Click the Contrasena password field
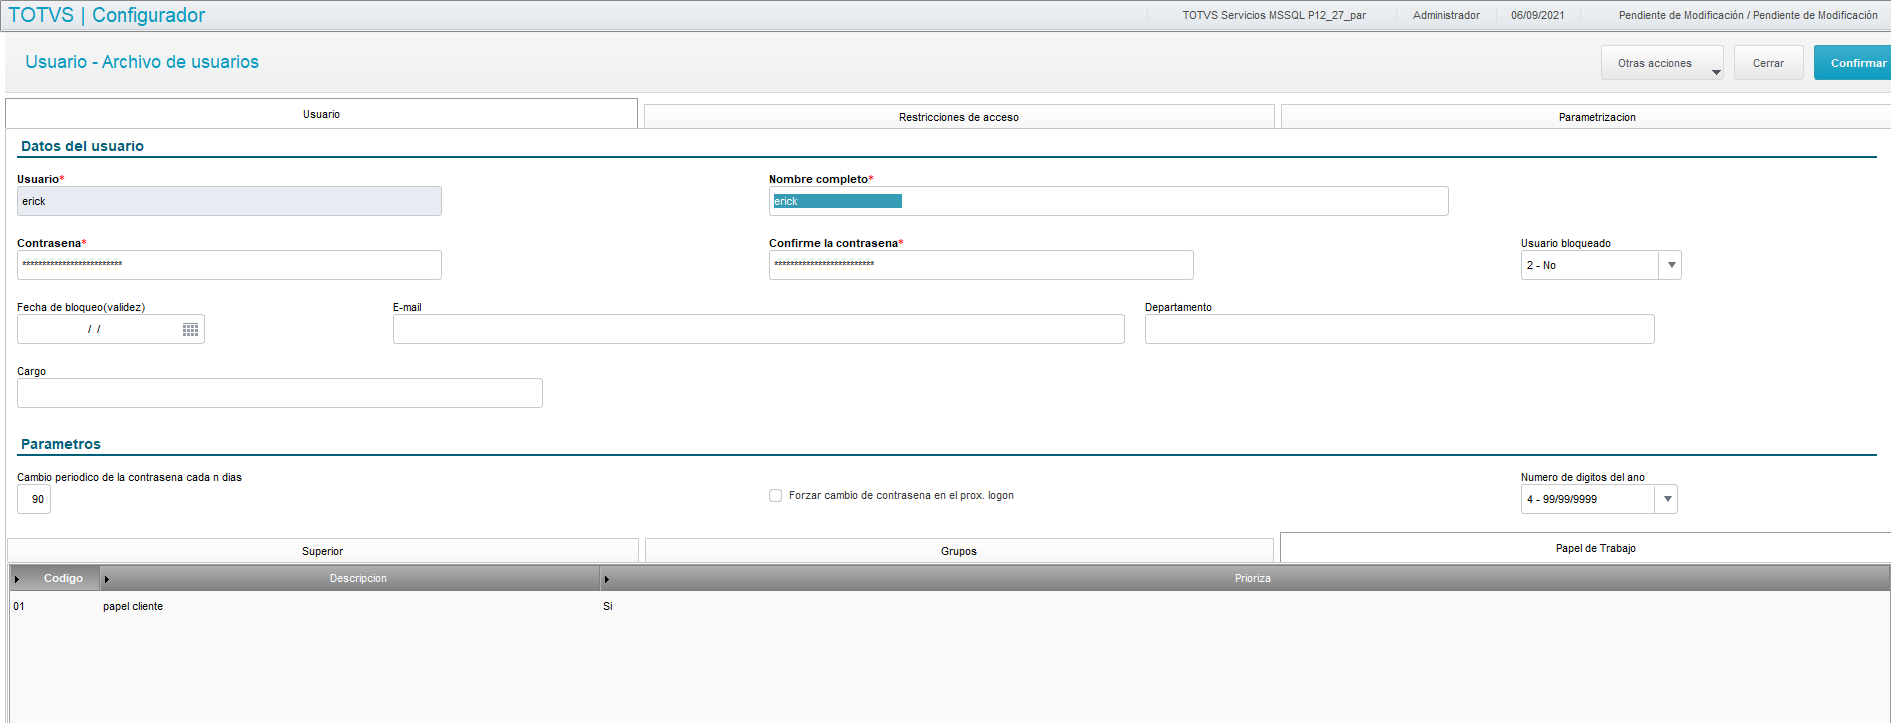The image size is (1891, 723). 229,265
